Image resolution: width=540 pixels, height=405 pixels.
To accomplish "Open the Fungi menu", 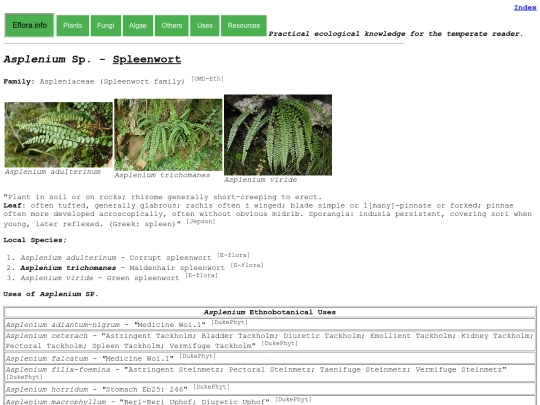I will (x=106, y=25).
